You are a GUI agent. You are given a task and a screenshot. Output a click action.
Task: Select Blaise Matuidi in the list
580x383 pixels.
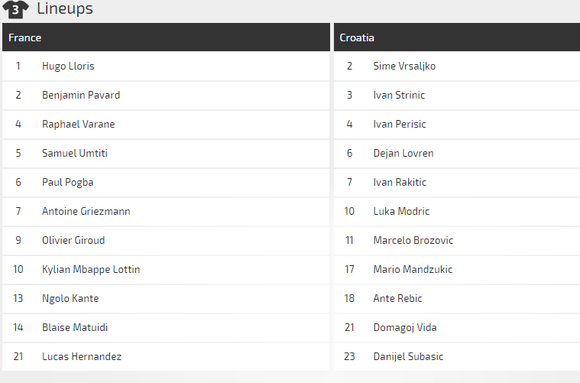[75, 327]
